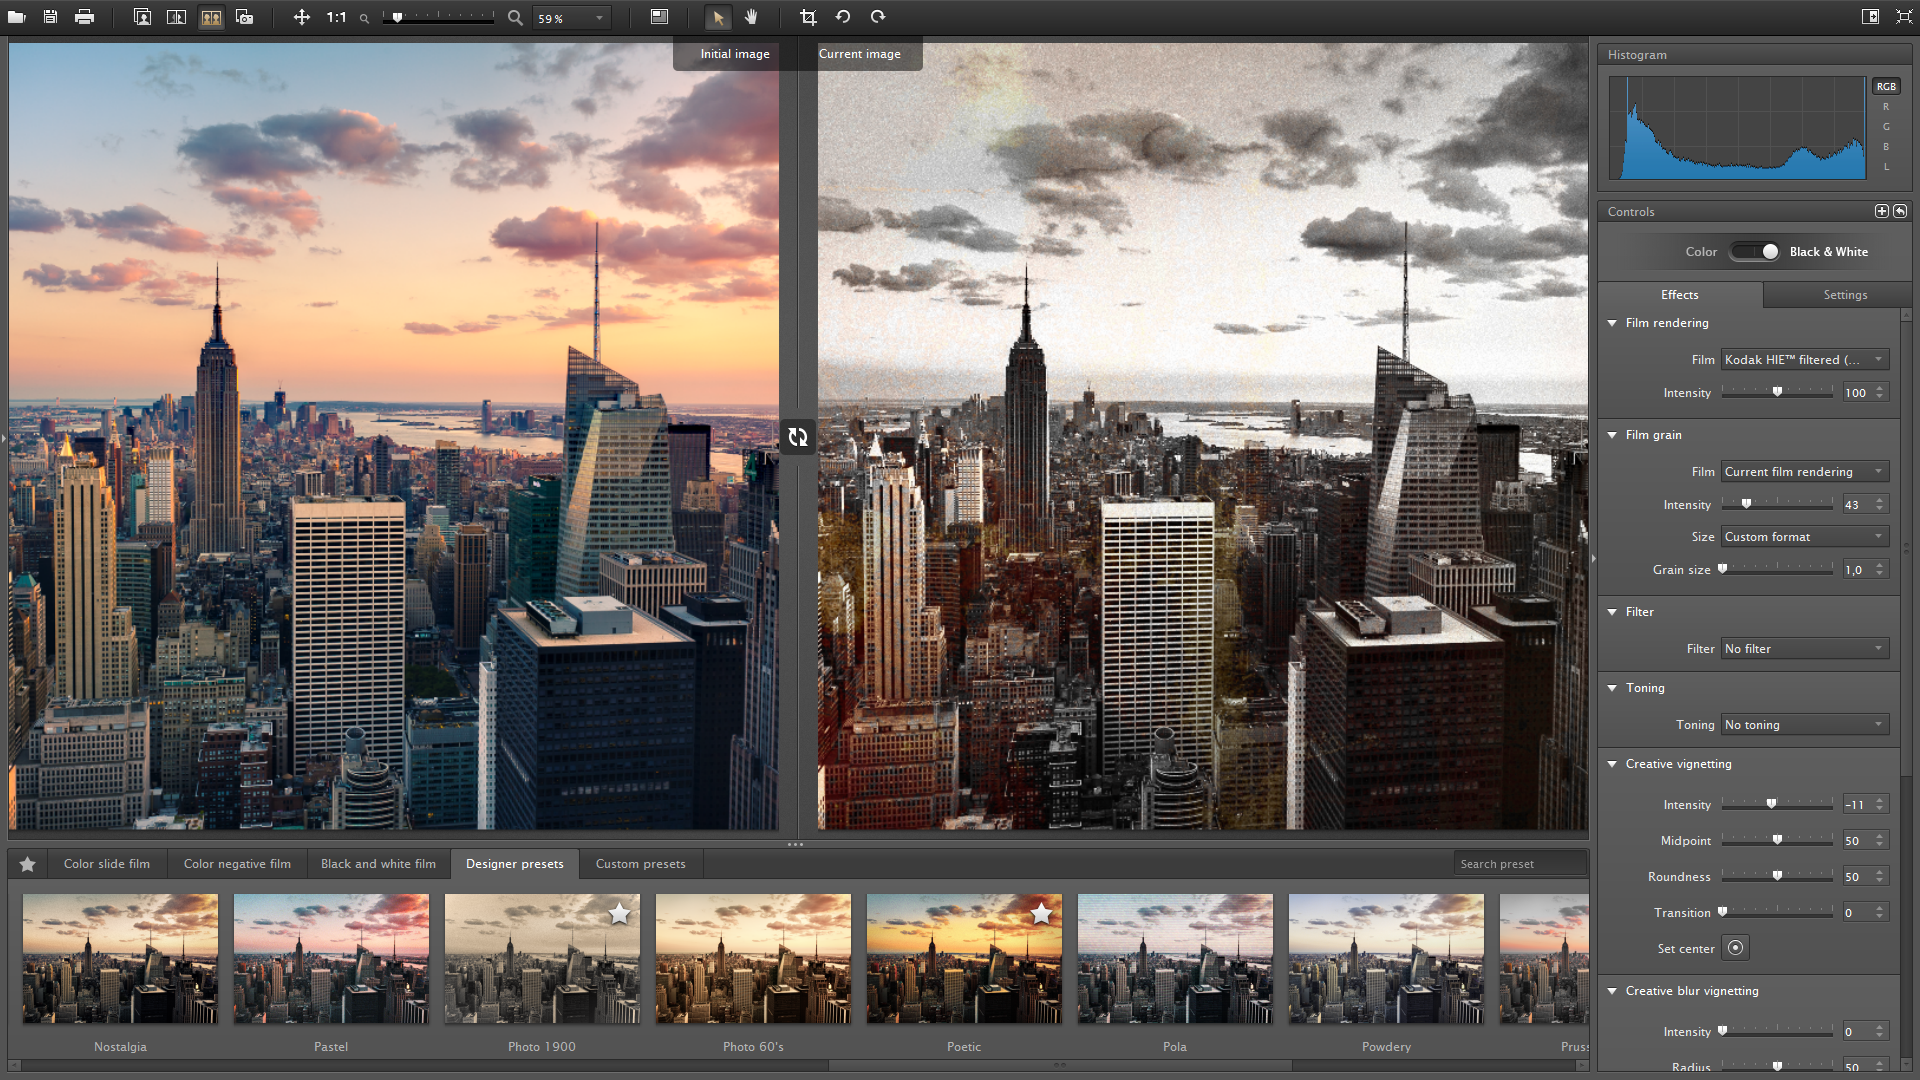Rotate image left (counter-clockwise)
Screen dimensions: 1920x1080
(843, 17)
